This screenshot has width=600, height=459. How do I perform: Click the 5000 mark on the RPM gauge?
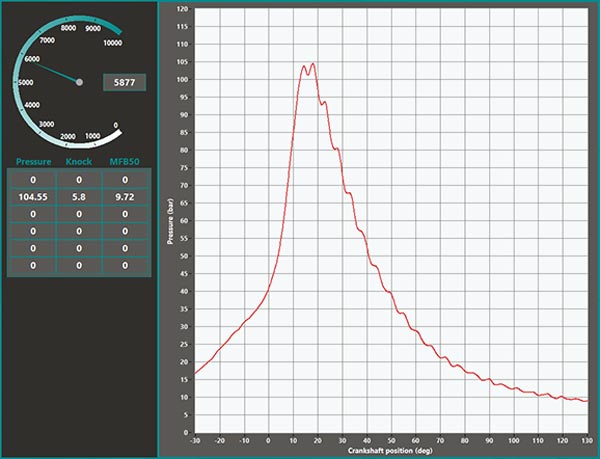pos(26,83)
